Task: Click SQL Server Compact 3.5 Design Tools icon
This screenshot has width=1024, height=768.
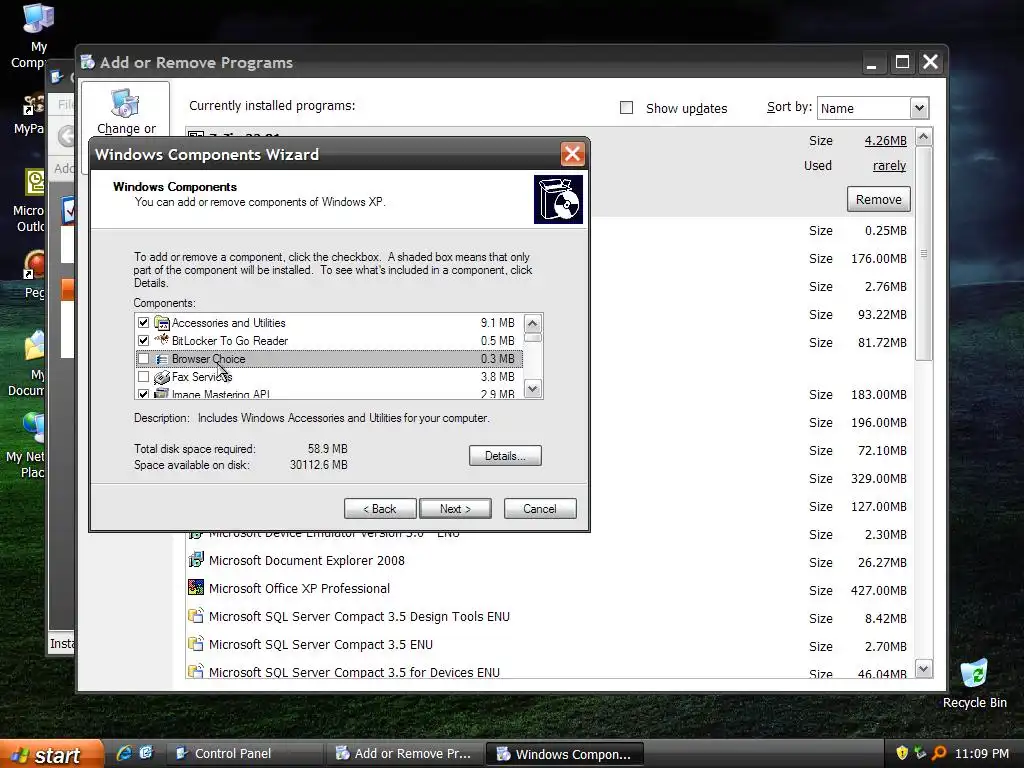Action: tap(196, 616)
